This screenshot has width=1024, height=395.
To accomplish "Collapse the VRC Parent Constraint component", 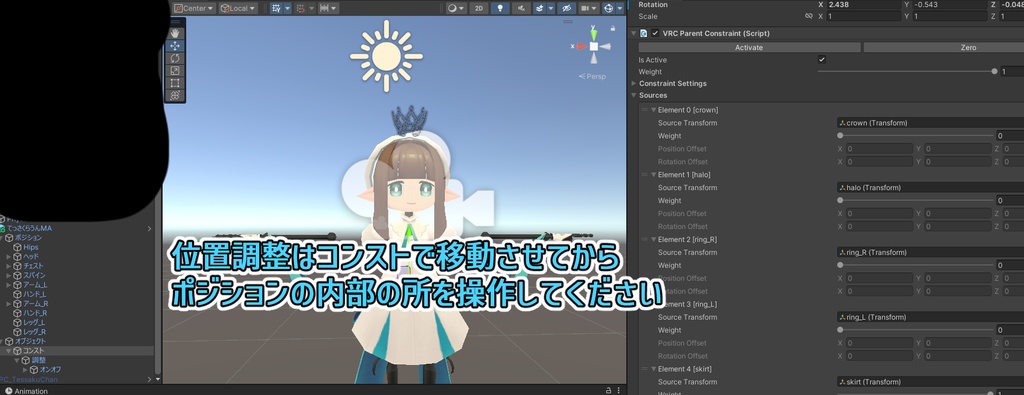I will pyautogui.click(x=633, y=33).
